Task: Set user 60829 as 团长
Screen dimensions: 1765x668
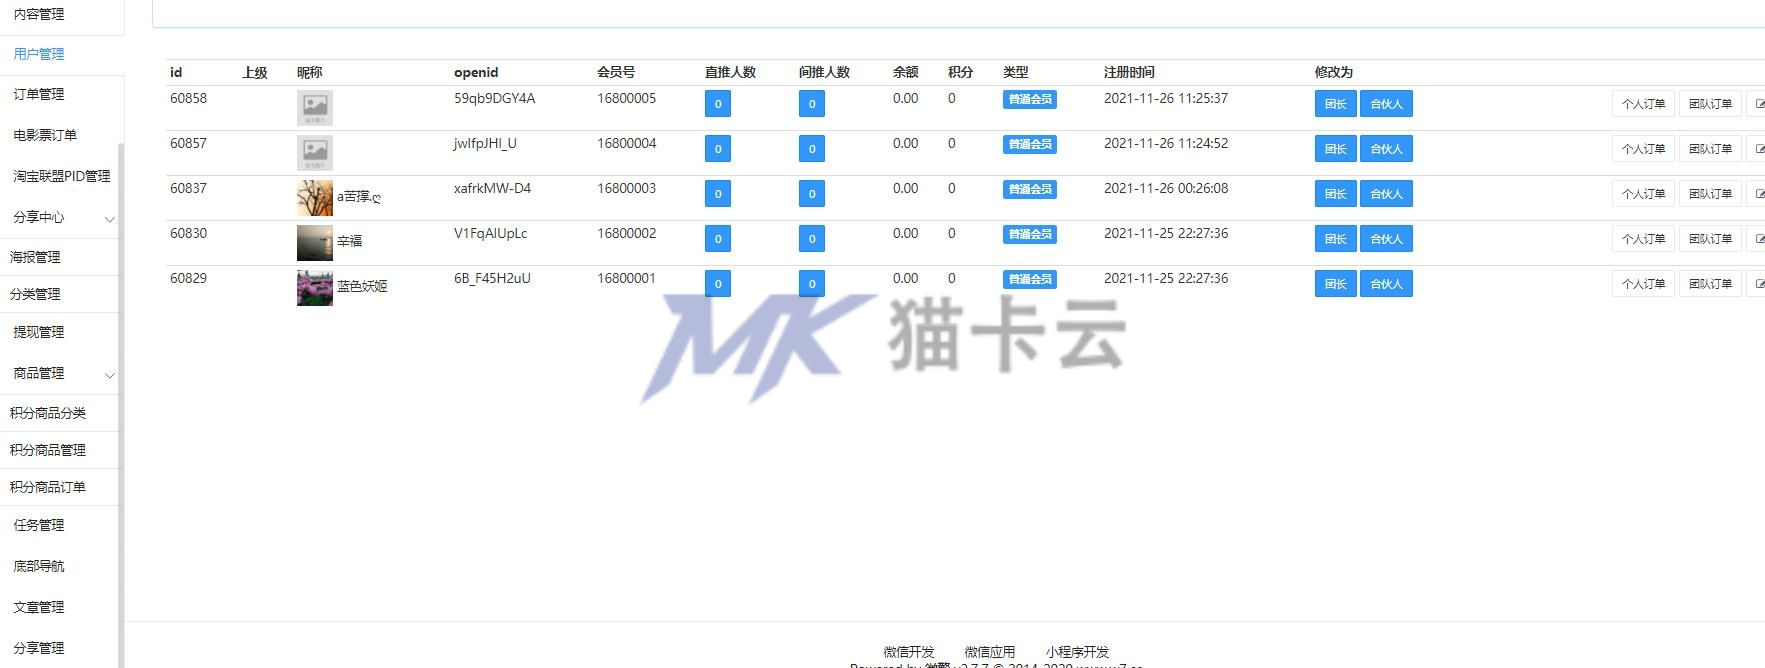Action: (1336, 284)
